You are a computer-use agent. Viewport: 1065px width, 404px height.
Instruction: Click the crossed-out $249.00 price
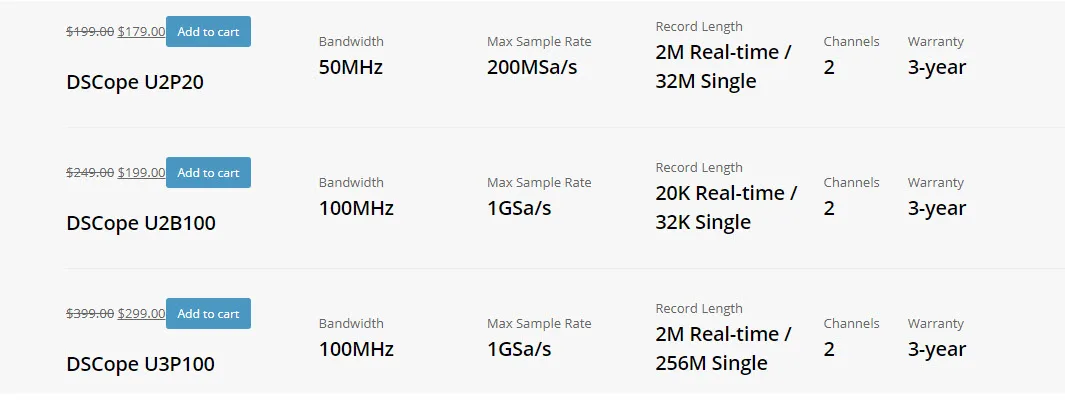(x=90, y=172)
